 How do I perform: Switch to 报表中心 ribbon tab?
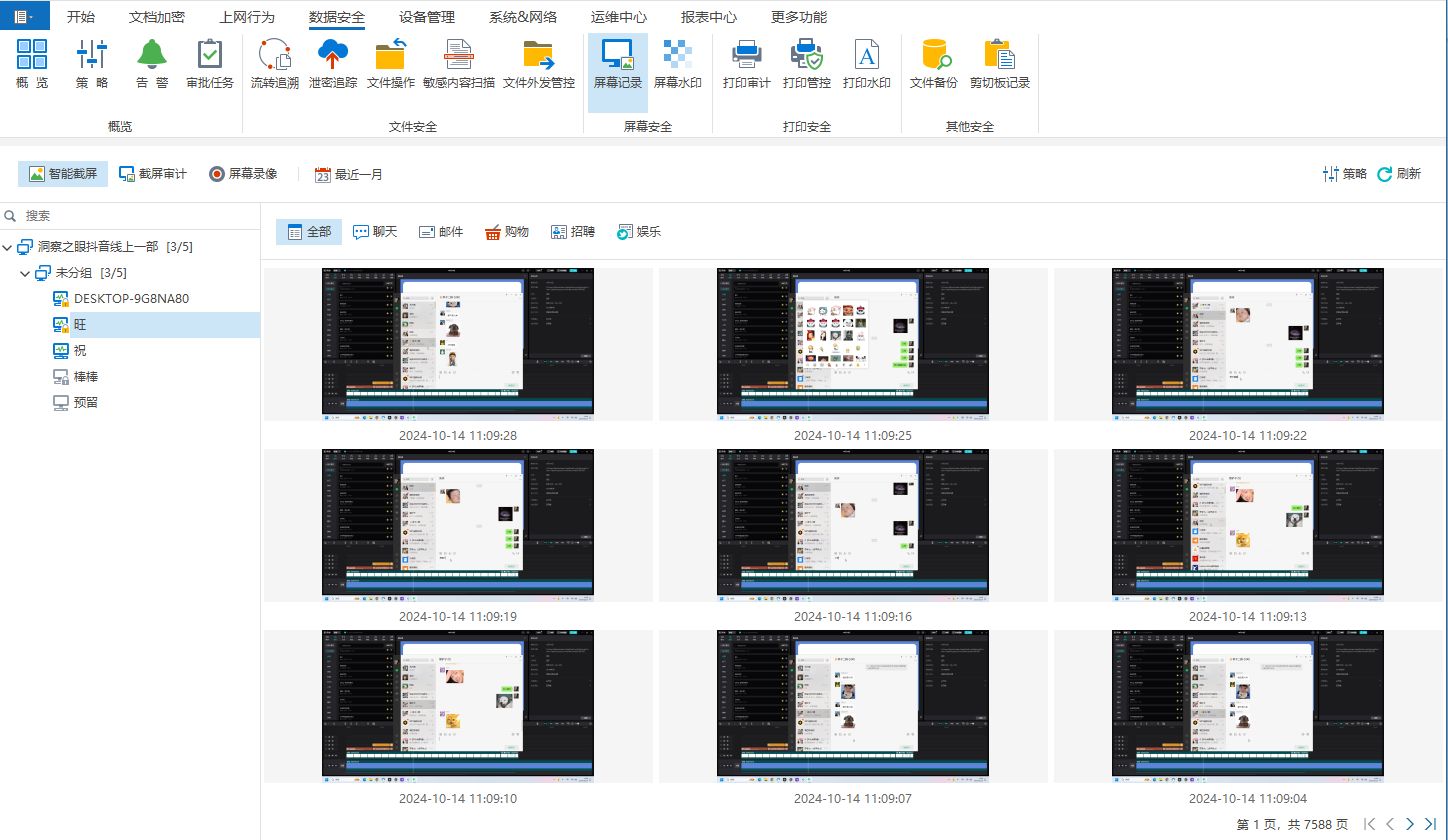coord(709,17)
